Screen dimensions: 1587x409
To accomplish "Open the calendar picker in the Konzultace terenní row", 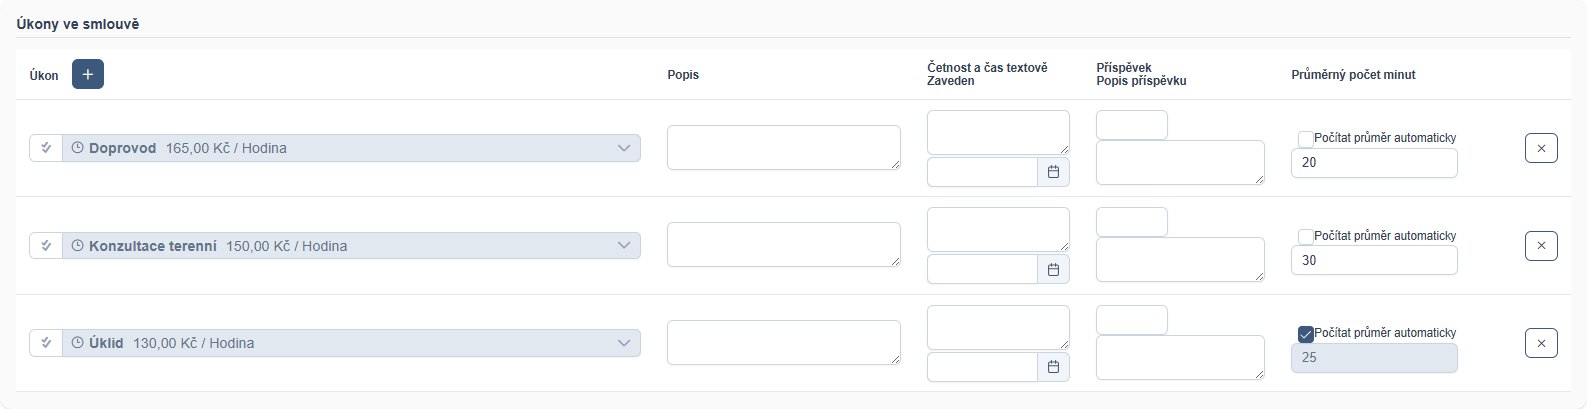I will pyautogui.click(x=1053, y=269).
